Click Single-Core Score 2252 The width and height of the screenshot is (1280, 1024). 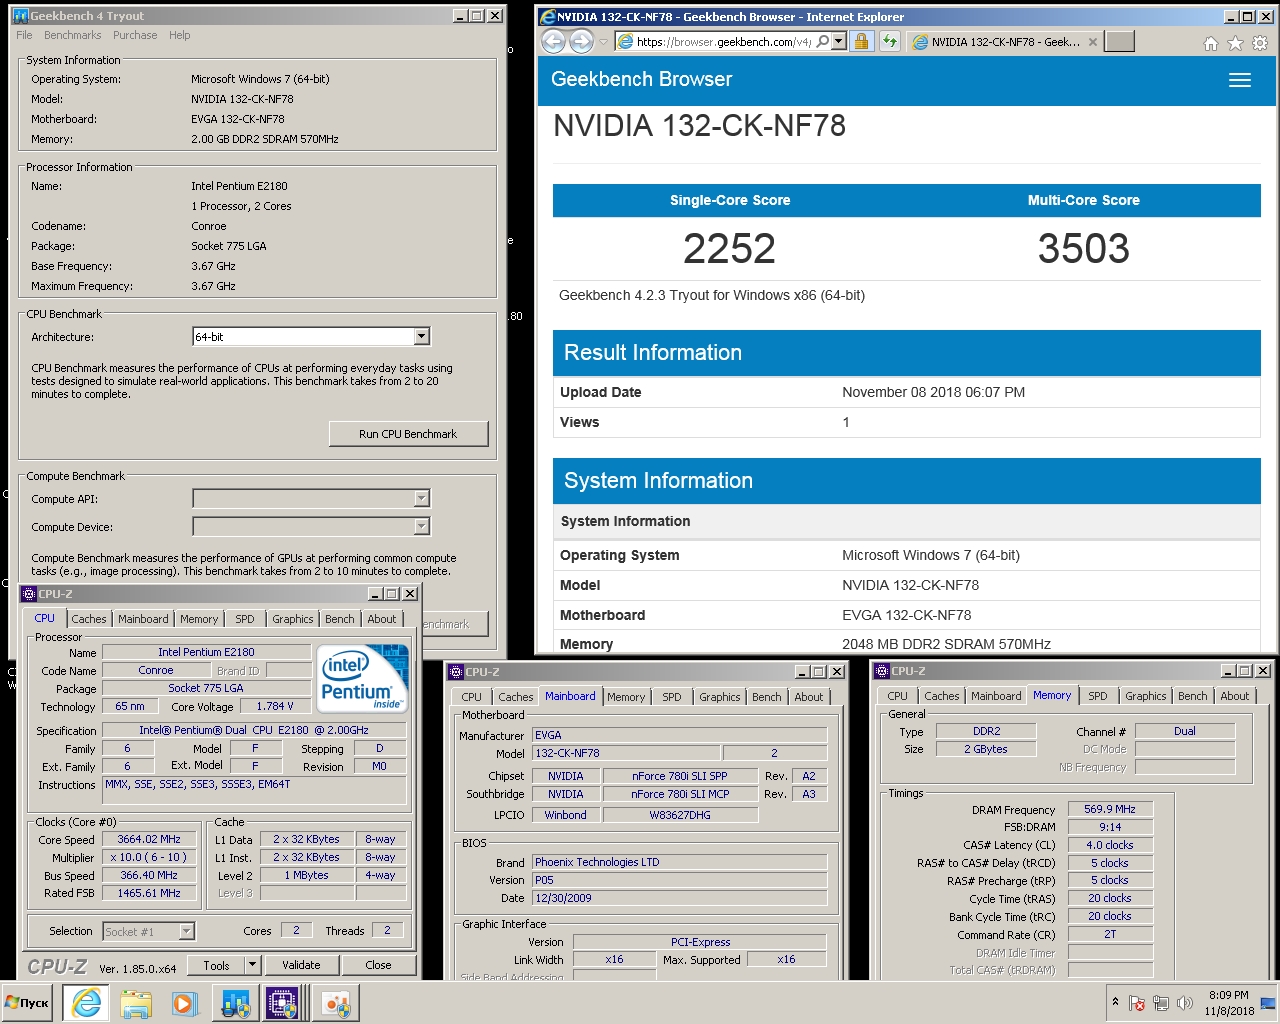pos(729,249)
